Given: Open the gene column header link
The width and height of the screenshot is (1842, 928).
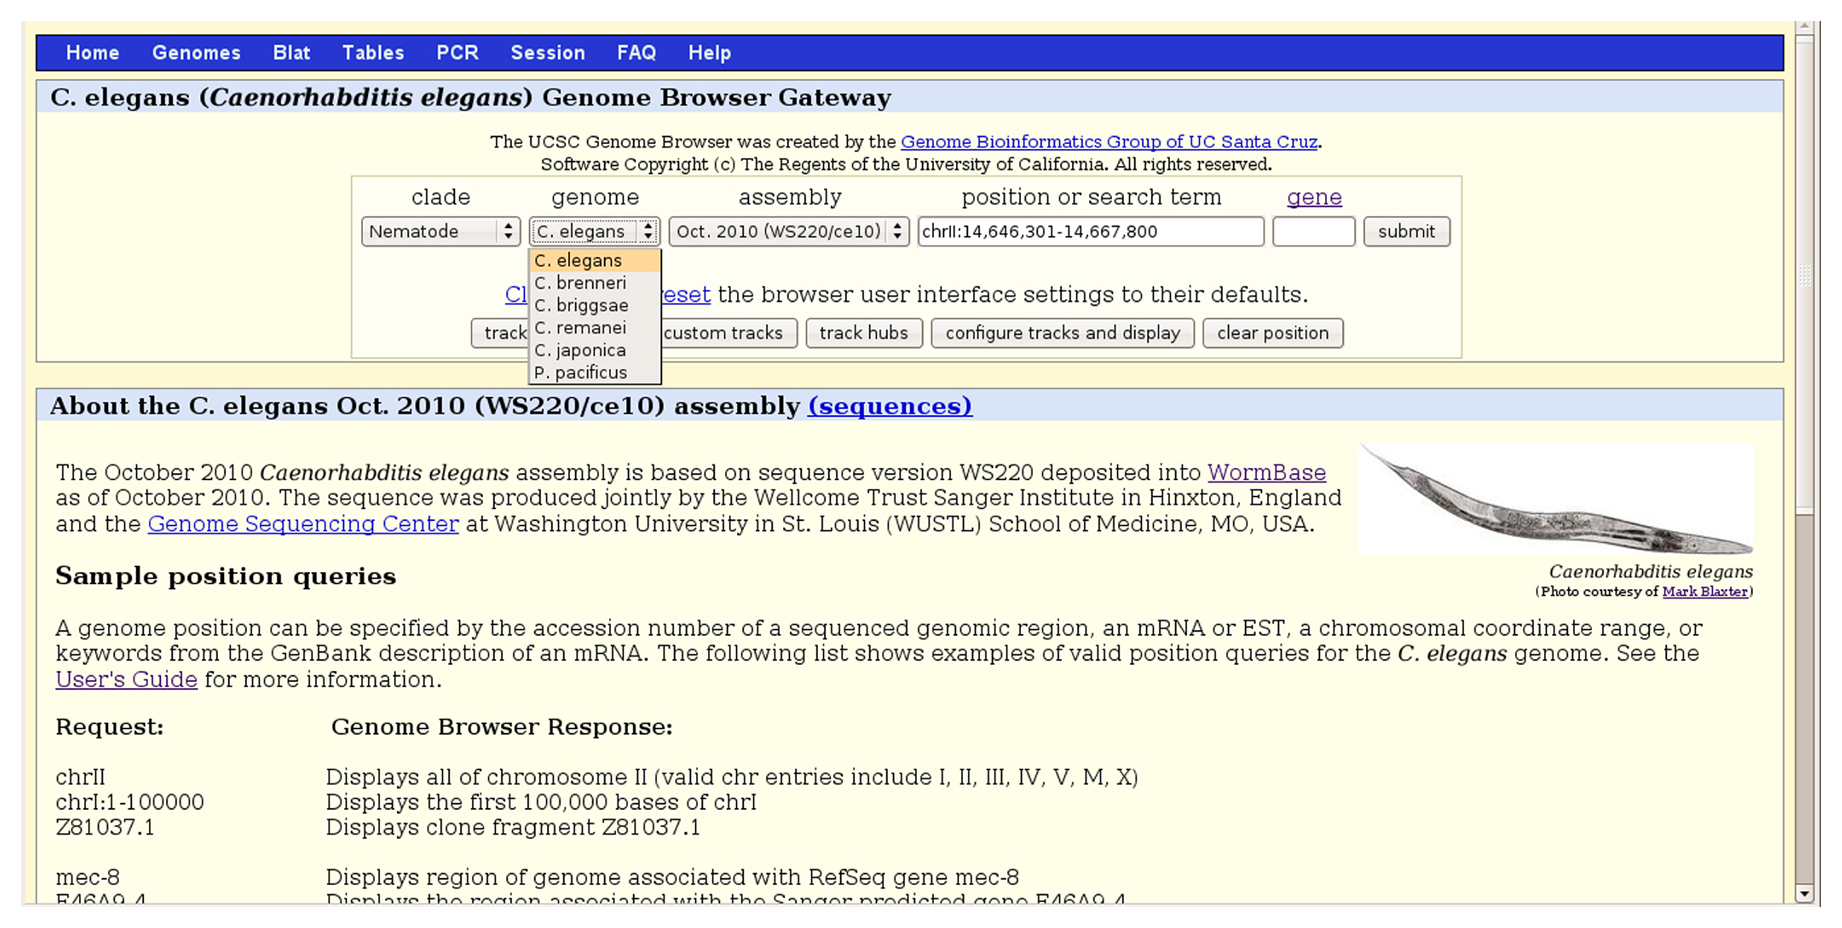Looking at the screenshot, I should click(x=1314, y=197).
